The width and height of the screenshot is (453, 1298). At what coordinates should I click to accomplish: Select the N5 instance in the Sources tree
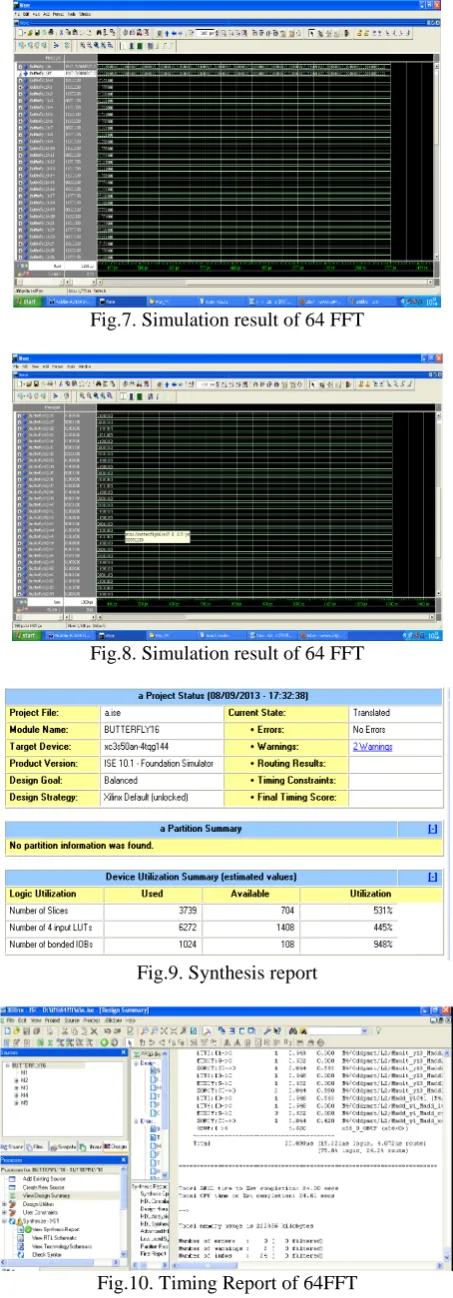click(24, 1102)
